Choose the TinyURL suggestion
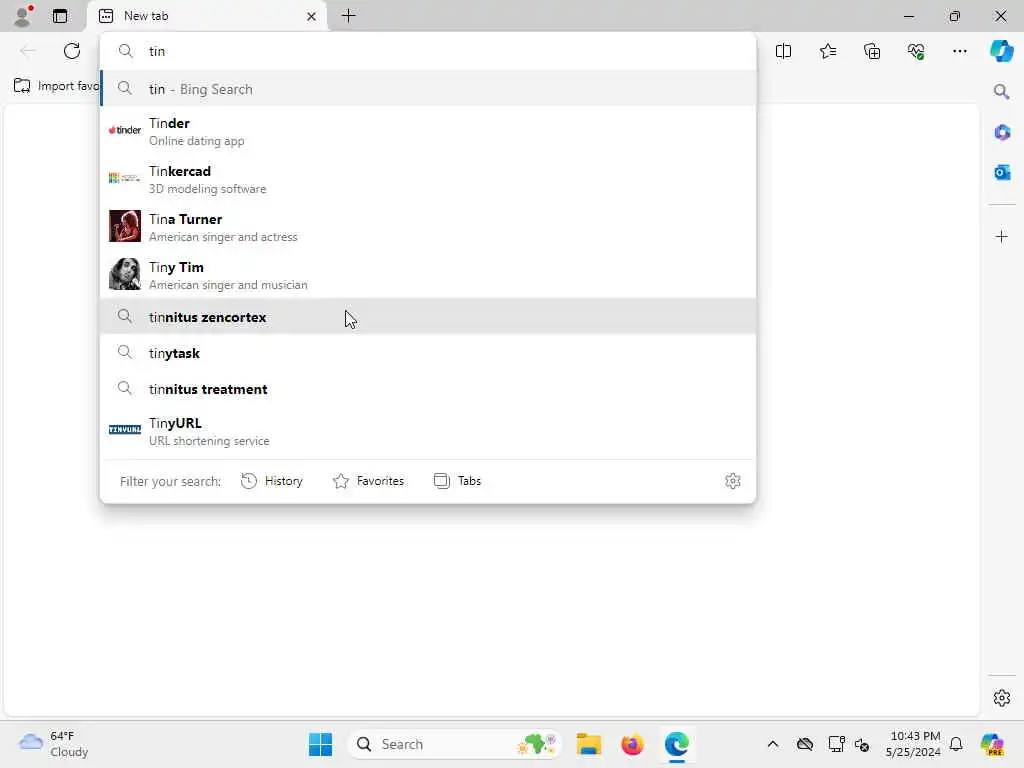Image resolution: width=1024 pixels, height=768 pixels. click(x=428, y=431)
